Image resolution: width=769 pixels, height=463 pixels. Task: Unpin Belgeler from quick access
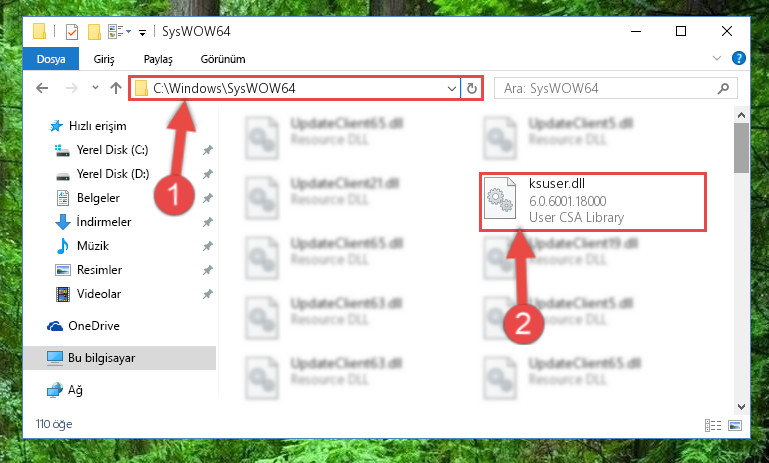[x=208, y=198]
